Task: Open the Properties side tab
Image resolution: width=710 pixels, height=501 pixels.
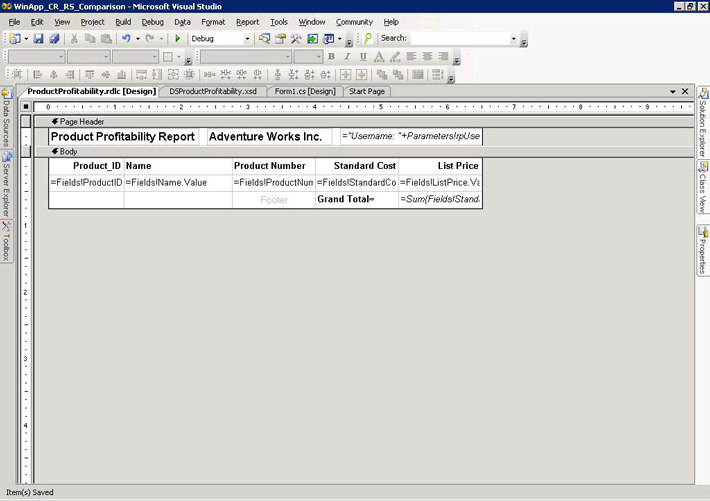Action: tap(703, 250)
